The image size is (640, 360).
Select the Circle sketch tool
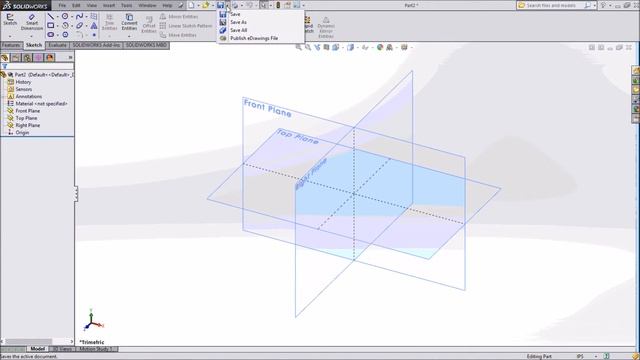tap(65, 16)
